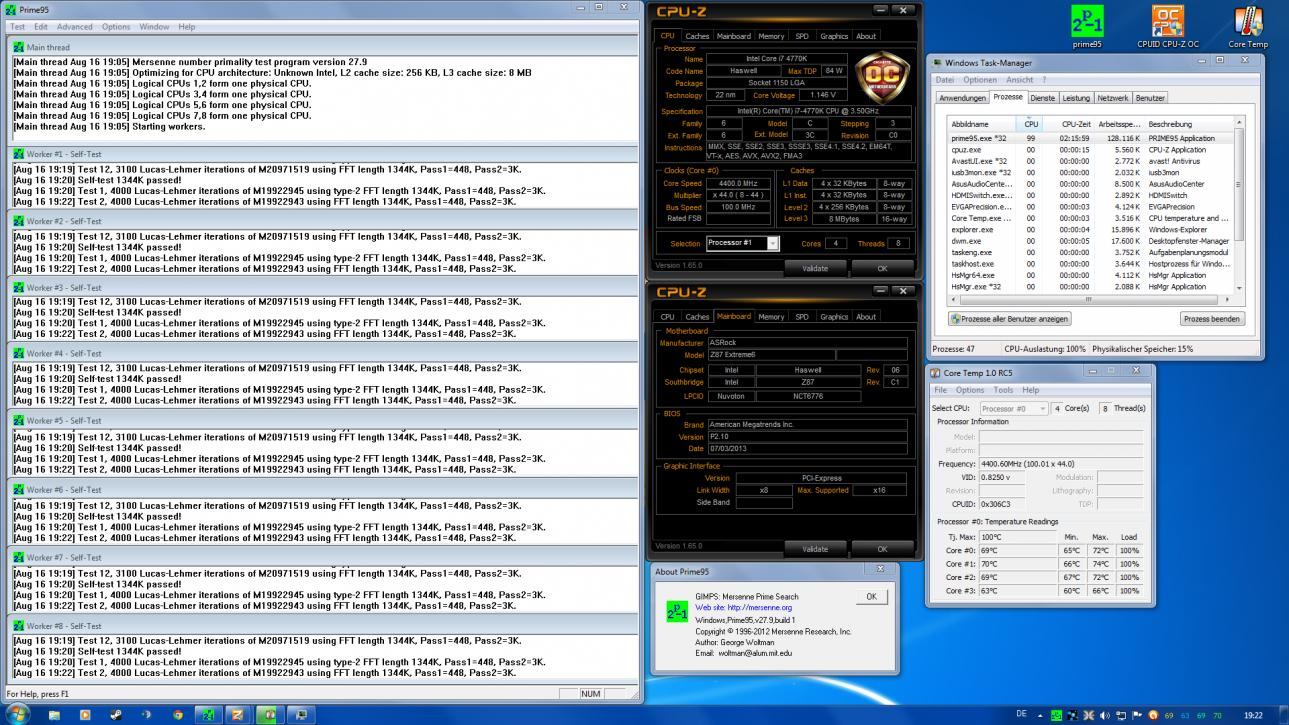
Task: Open the Select CPU dropdown in Core Temp
Action: 1014,408
